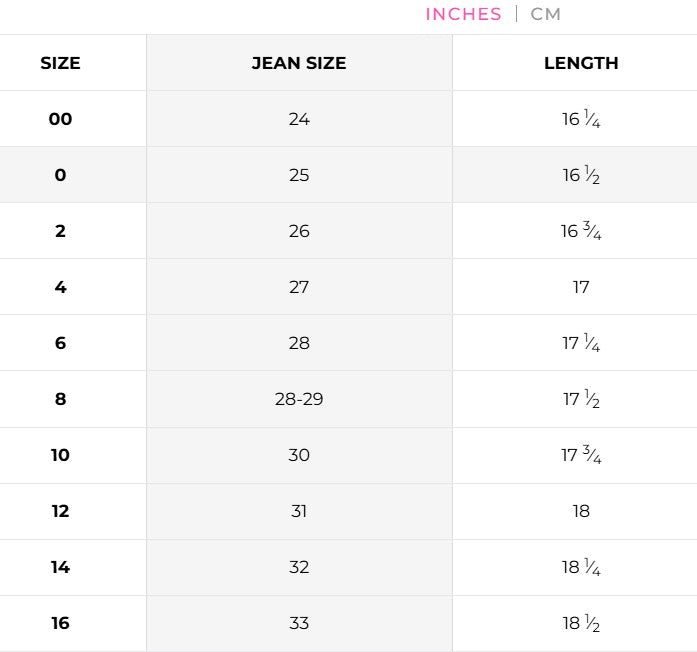Click the length 18 cell
697x652 pixels.
581,511
